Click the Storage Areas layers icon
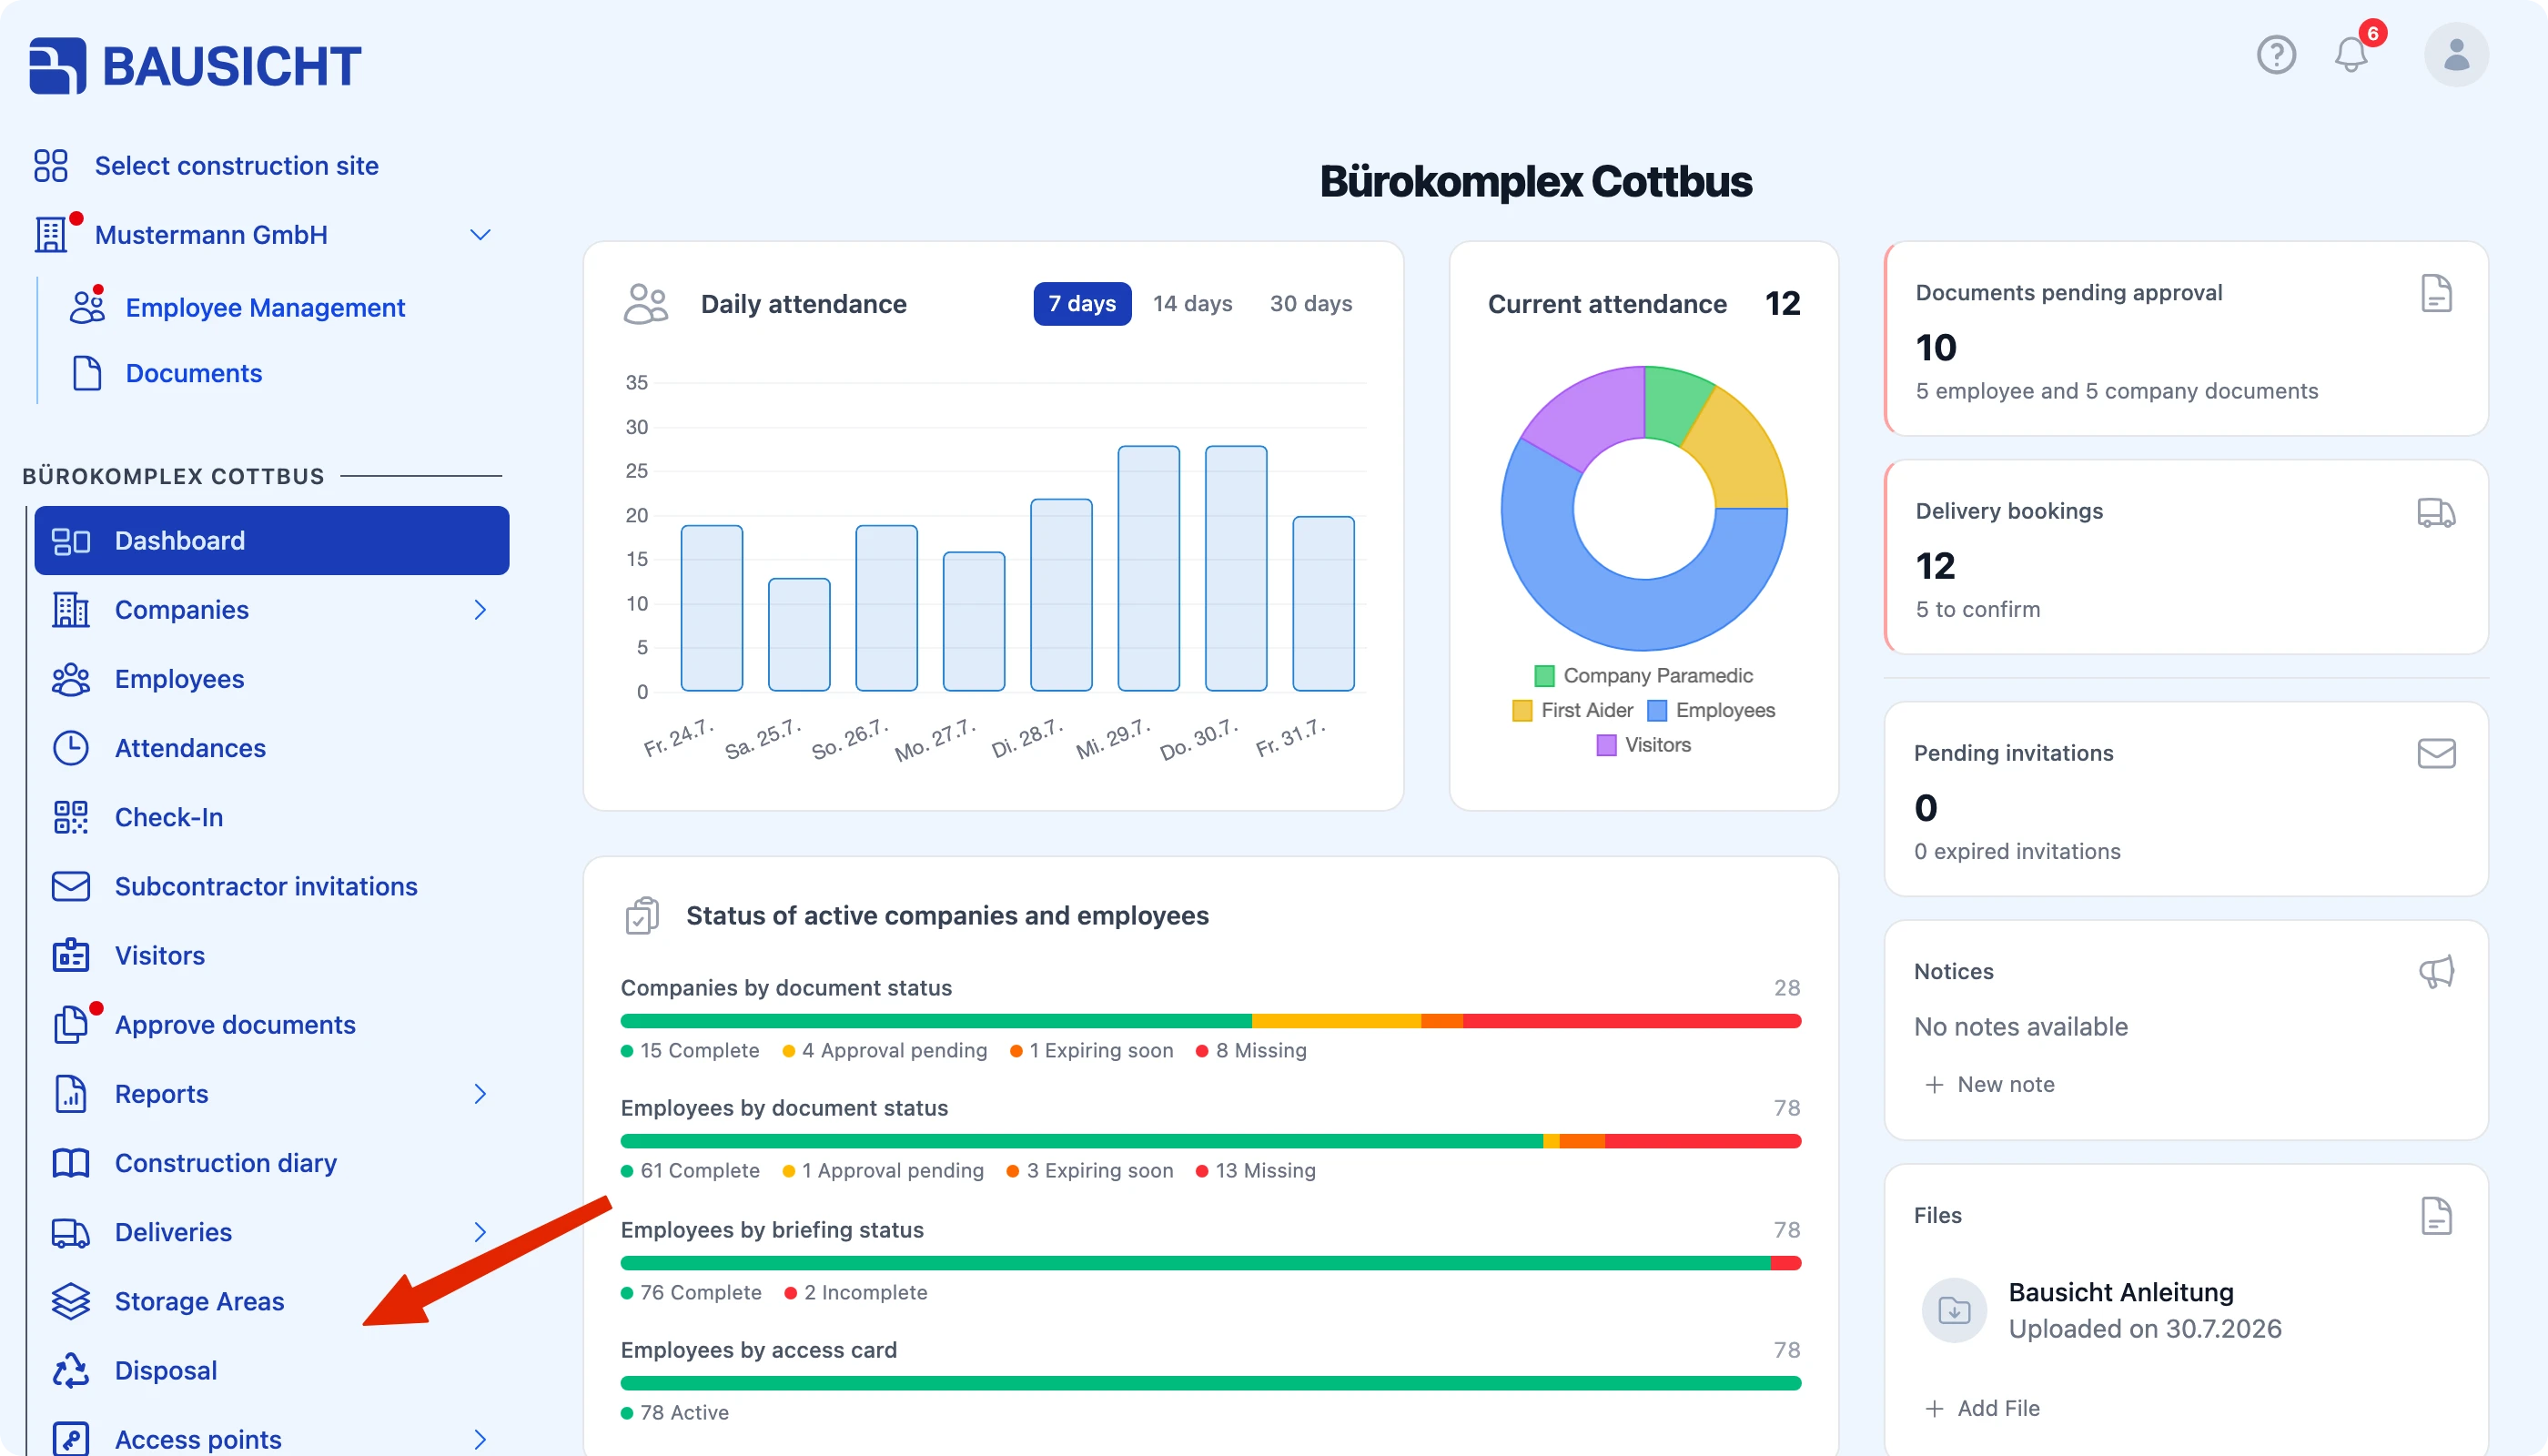 coord(70,1301)
